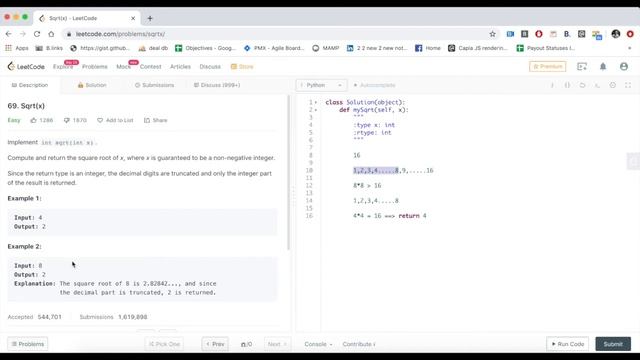Viewport: 640px width, 360px height.
Task: Open the Chrome profile avatar
Action: (616, 34)
